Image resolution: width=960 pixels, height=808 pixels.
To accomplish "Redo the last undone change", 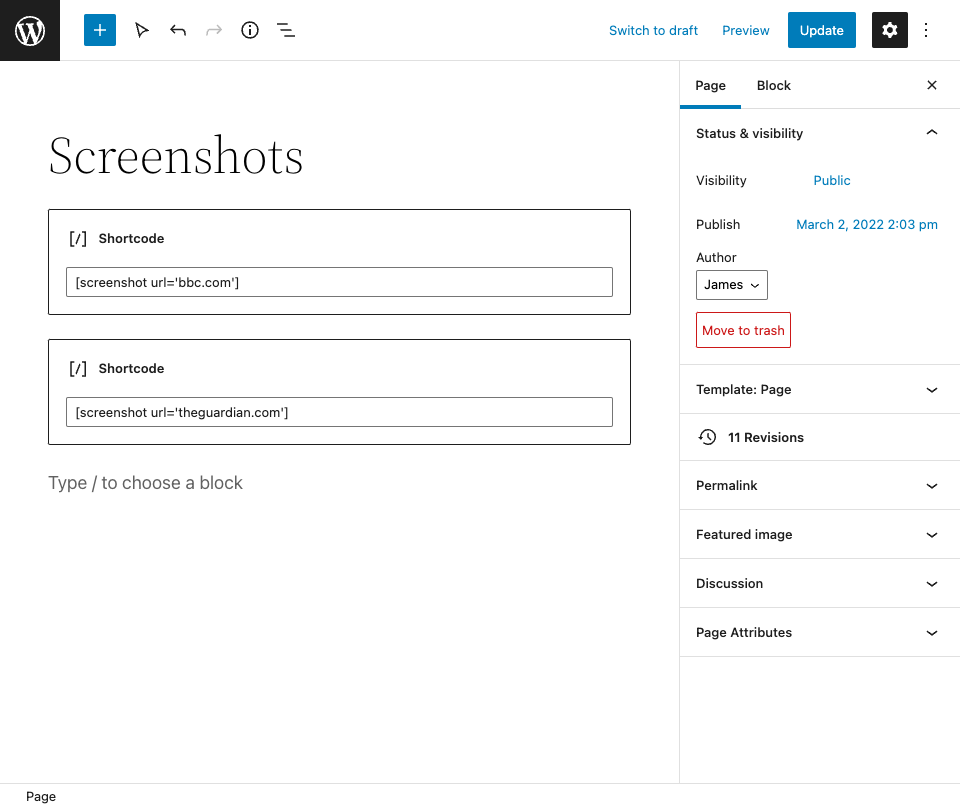I will (x=213, y=30).
